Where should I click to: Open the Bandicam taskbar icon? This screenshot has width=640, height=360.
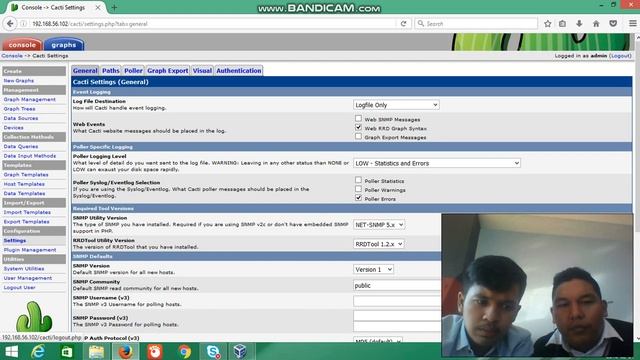[155, 351]
